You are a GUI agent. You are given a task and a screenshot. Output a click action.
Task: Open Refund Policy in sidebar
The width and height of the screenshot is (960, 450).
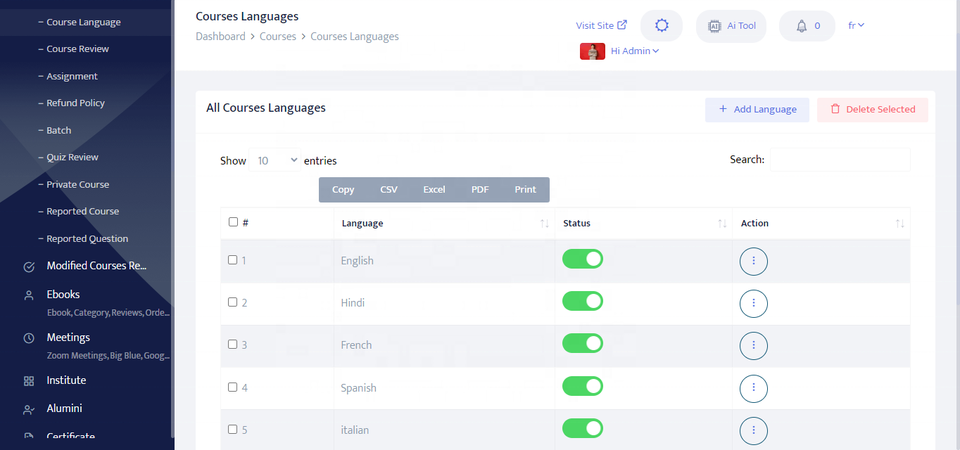tap(75, 103)
